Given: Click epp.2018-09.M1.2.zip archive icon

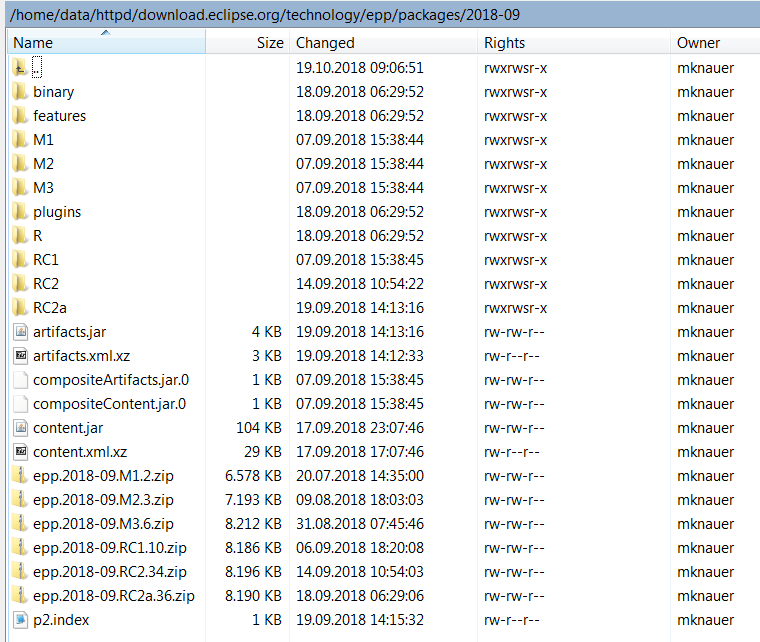Looking at the screenshot, I should [x=20, y=475].
